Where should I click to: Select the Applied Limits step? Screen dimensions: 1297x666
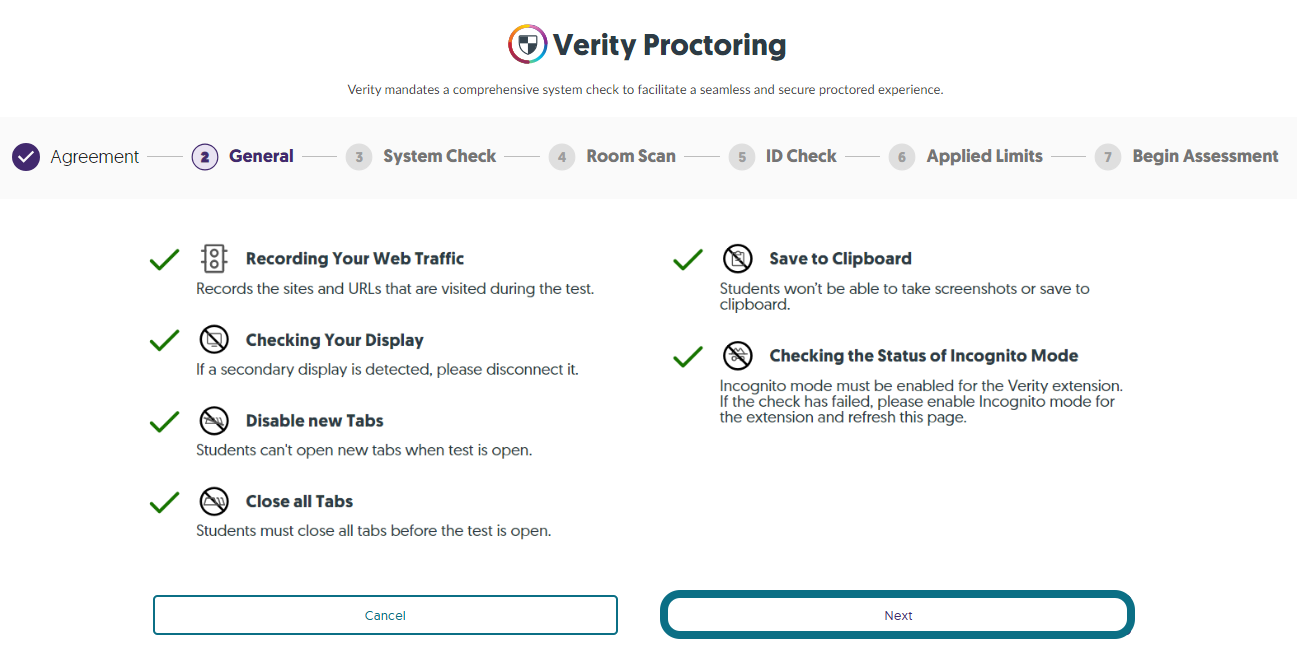tap(966, 157)
